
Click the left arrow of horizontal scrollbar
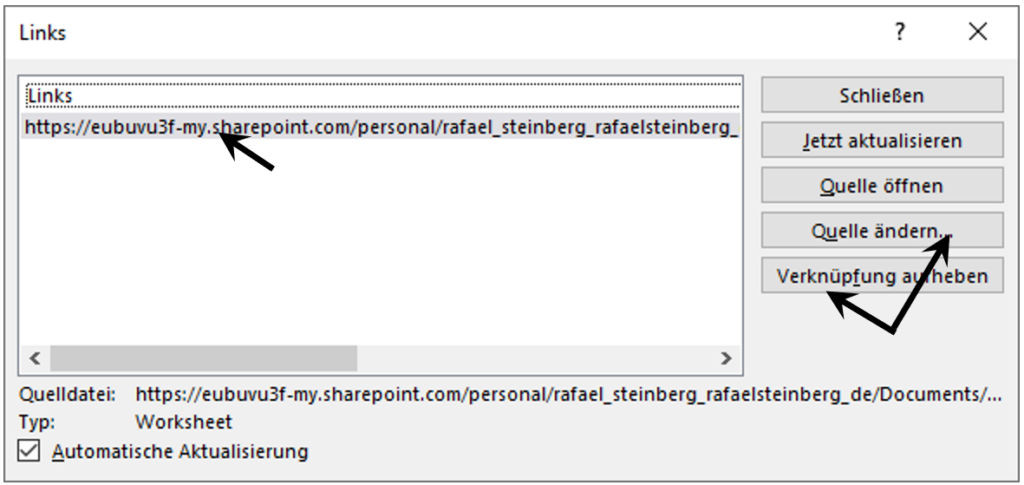click(x=35, y=358)
